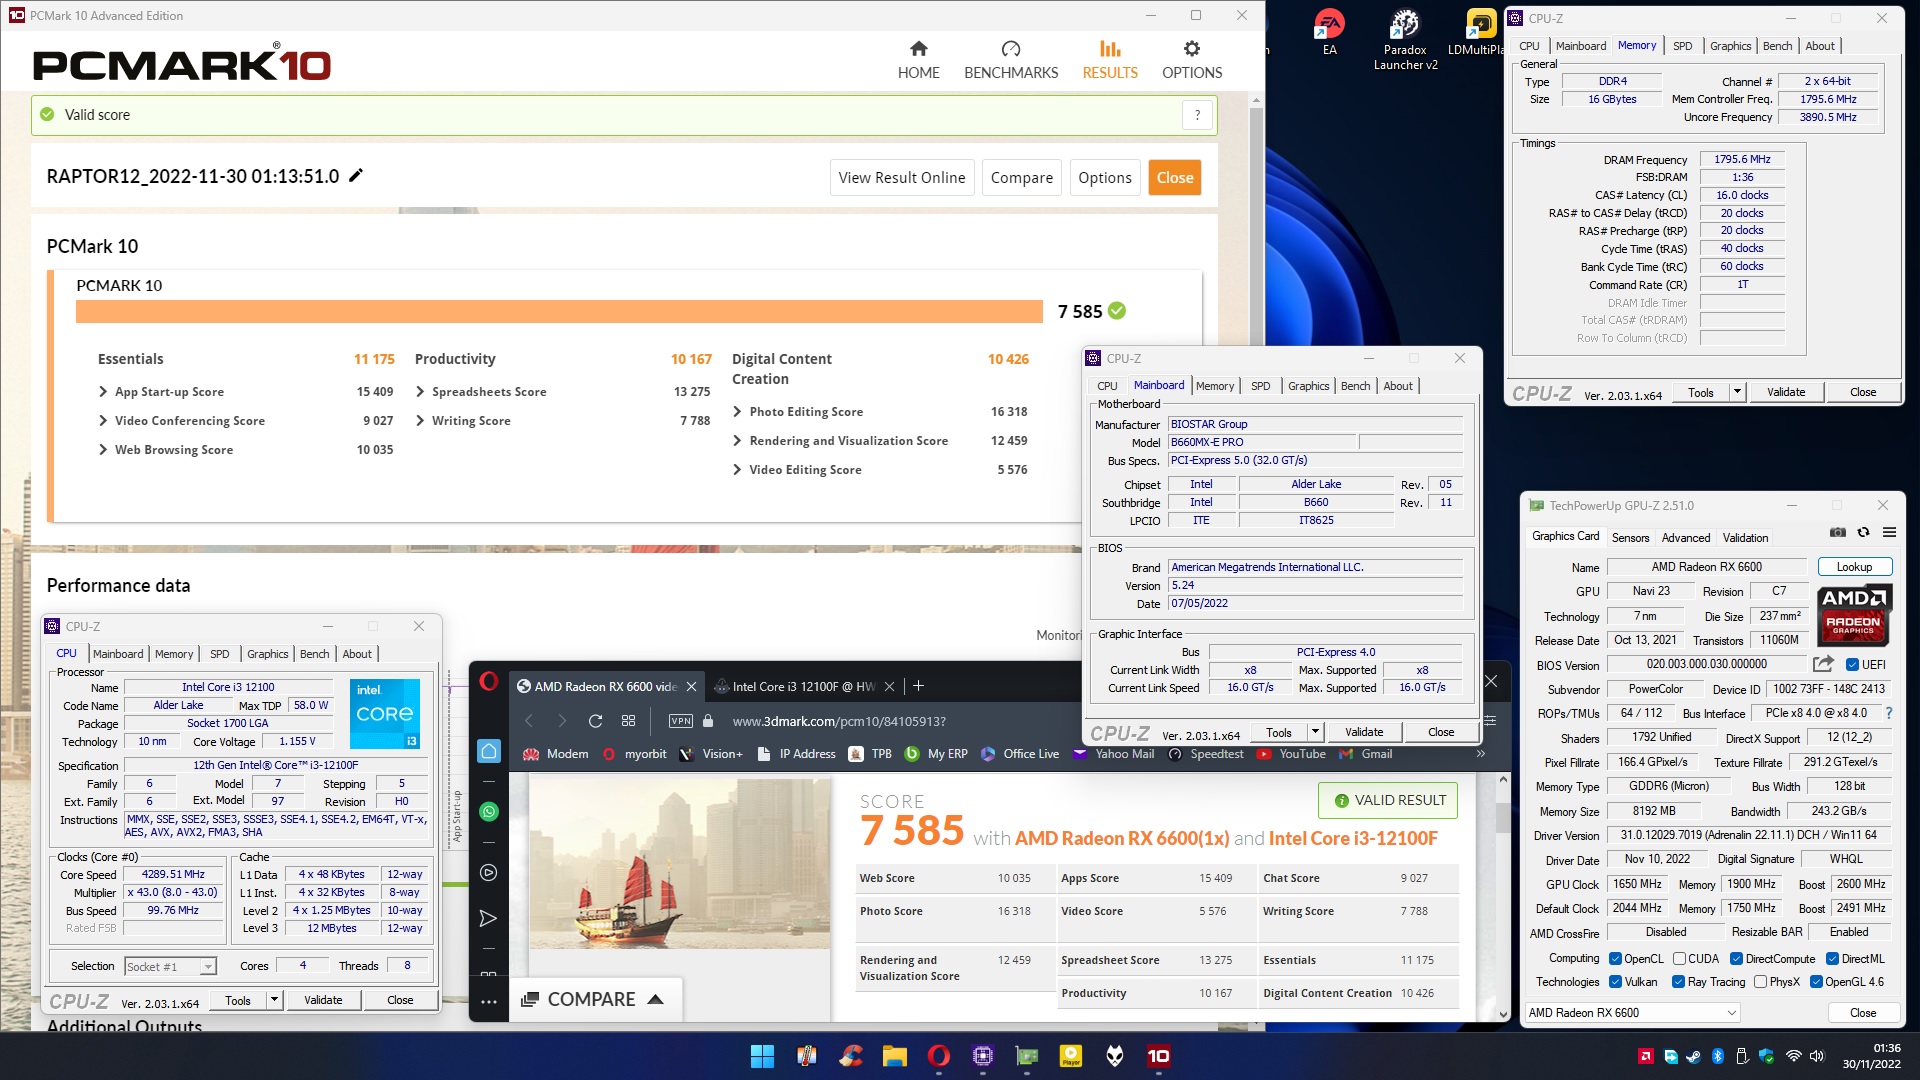1920x1080 pixels.
Task: Open Advanced tab in GPU-Z
Action: pyautogui.click(x=1686, y=538)
